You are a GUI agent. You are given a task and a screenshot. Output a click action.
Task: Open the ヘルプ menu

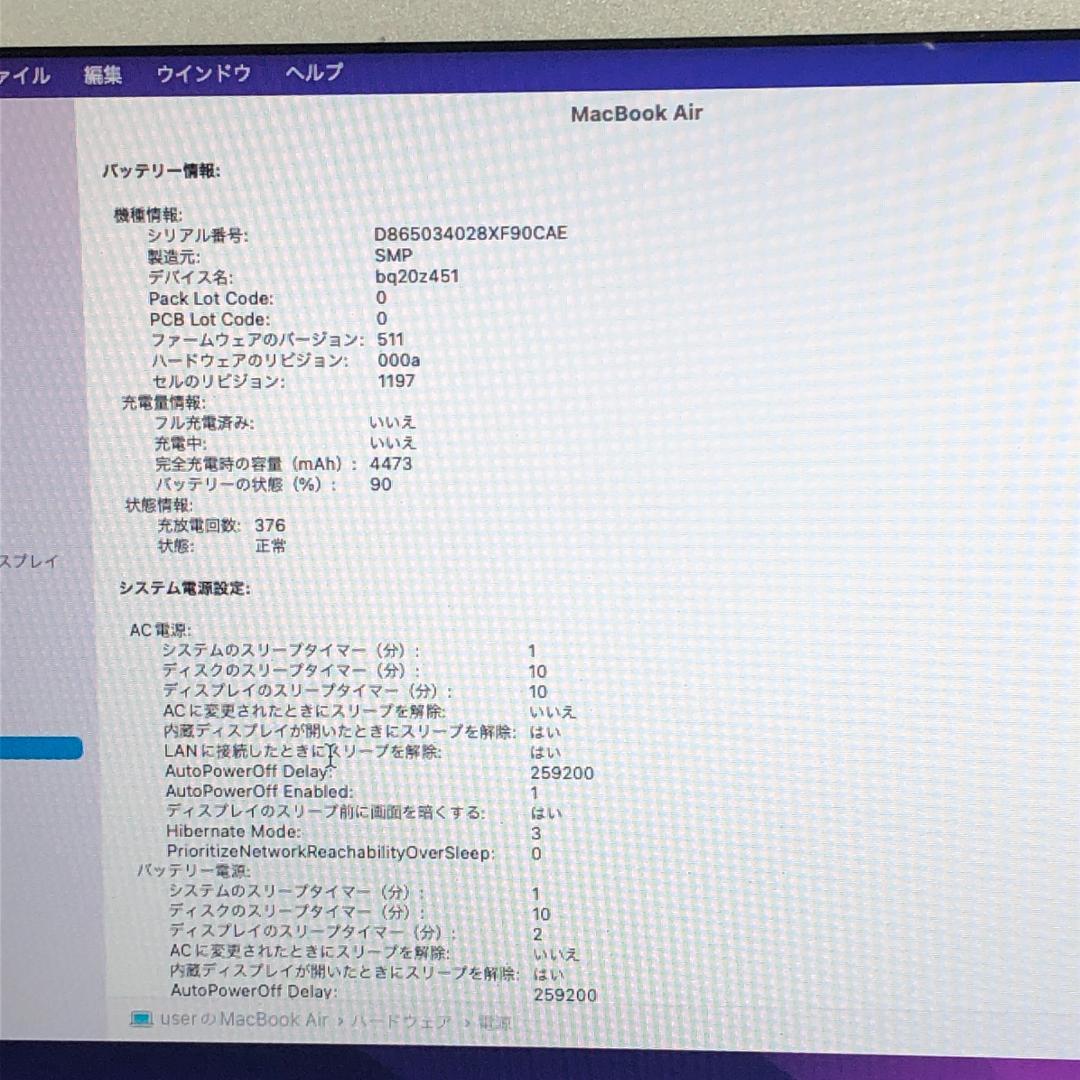(313, 72)
